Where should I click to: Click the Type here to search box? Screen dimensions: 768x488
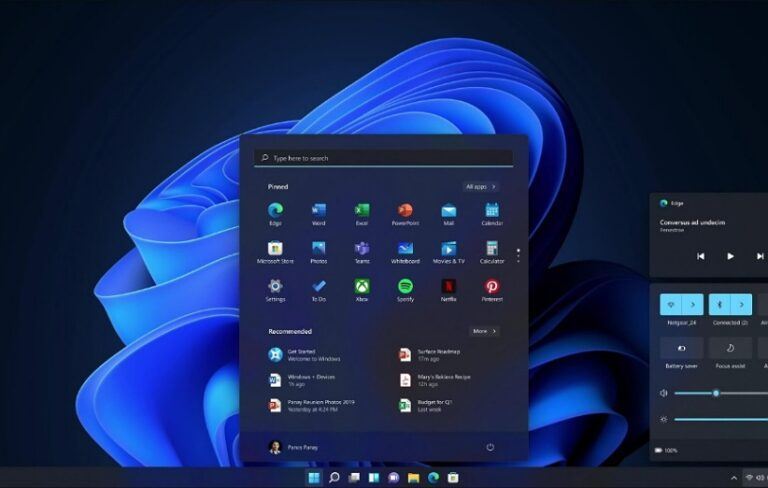coord(385,158)
